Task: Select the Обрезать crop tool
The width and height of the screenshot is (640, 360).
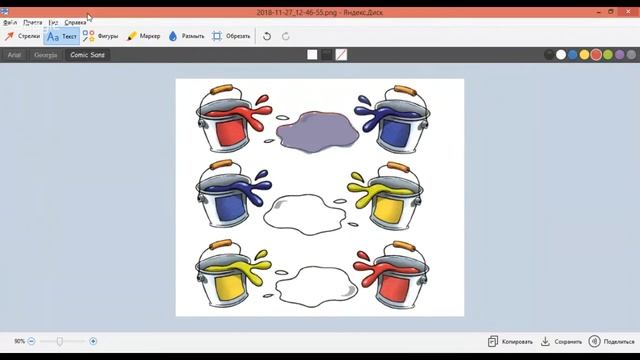Action: [x=231, y=36]
